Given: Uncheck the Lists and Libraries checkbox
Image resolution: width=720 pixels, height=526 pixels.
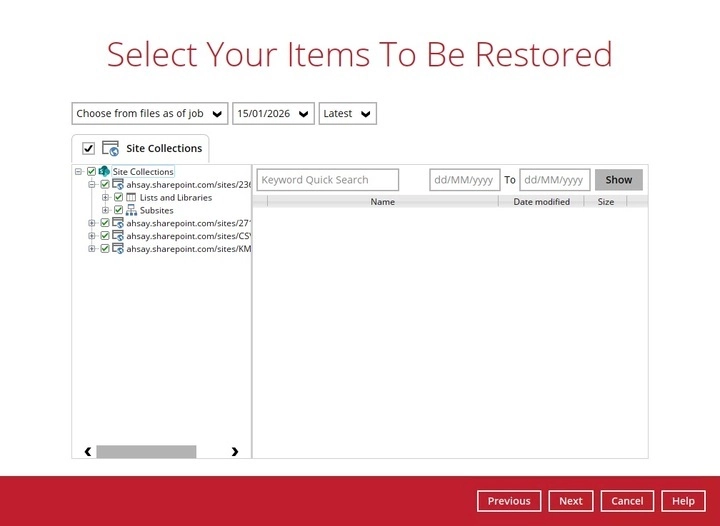Looking at the screenshot, I should (x=118, y=198).
